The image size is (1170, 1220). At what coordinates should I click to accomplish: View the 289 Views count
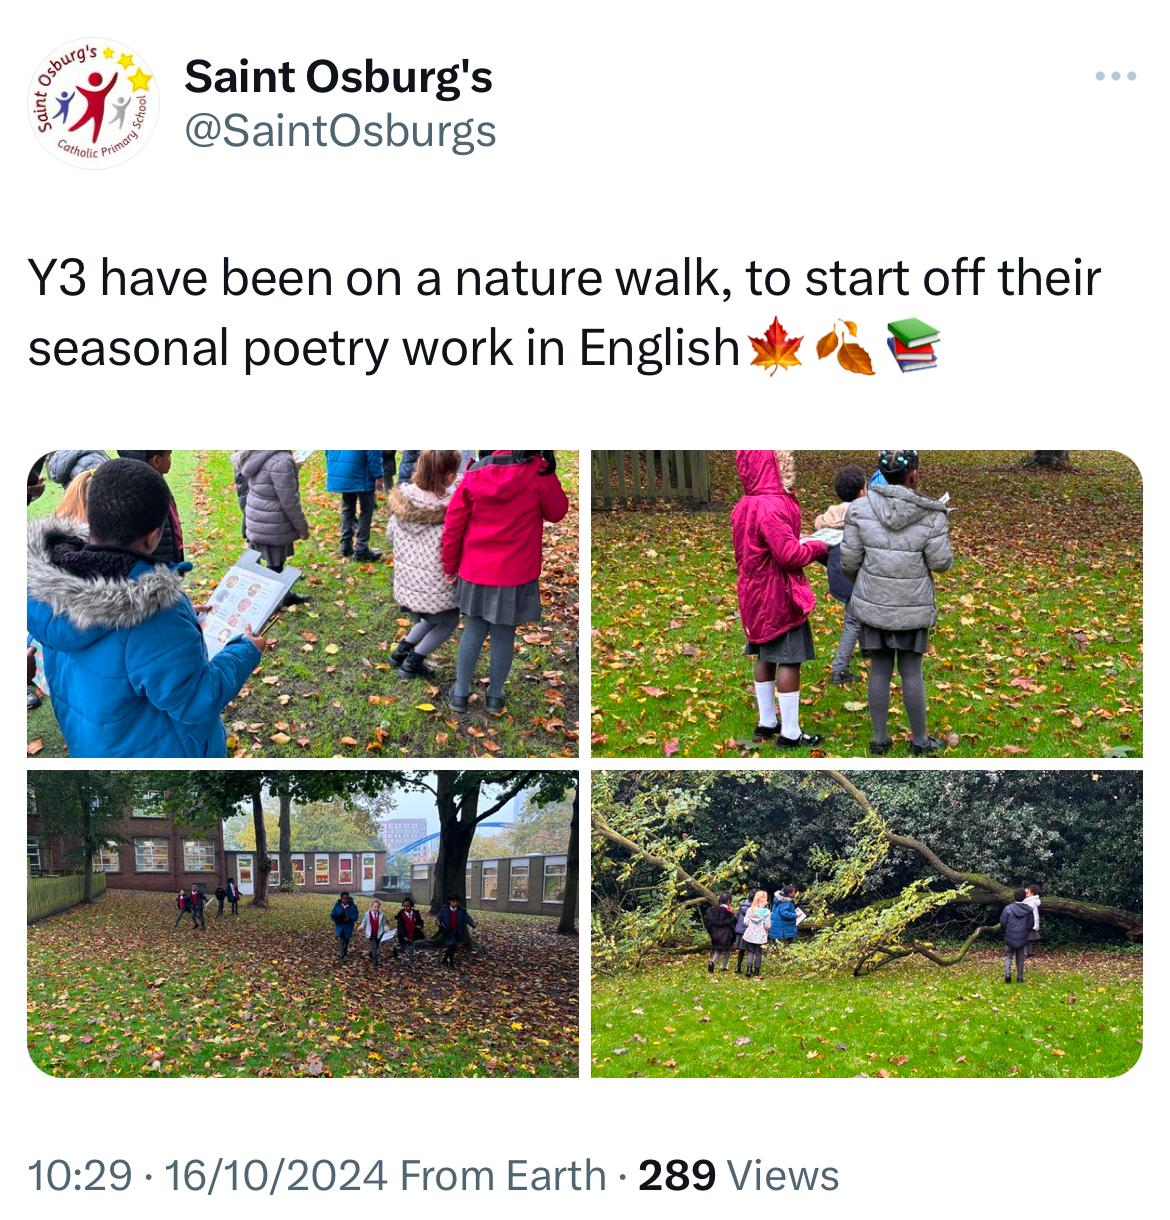point(739,1175)
